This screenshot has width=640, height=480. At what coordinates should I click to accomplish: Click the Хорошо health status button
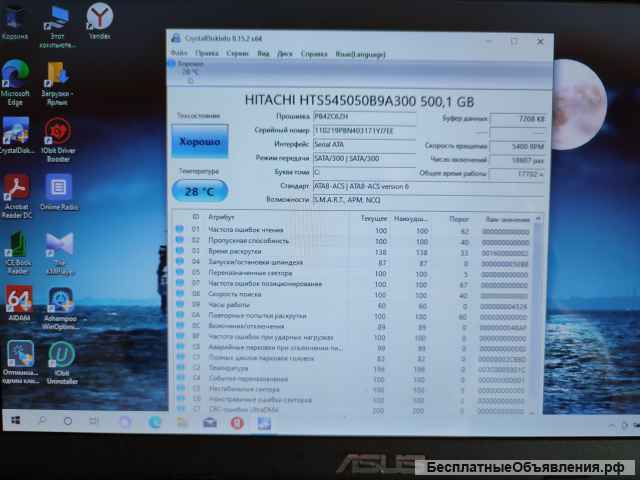(200, 141)
